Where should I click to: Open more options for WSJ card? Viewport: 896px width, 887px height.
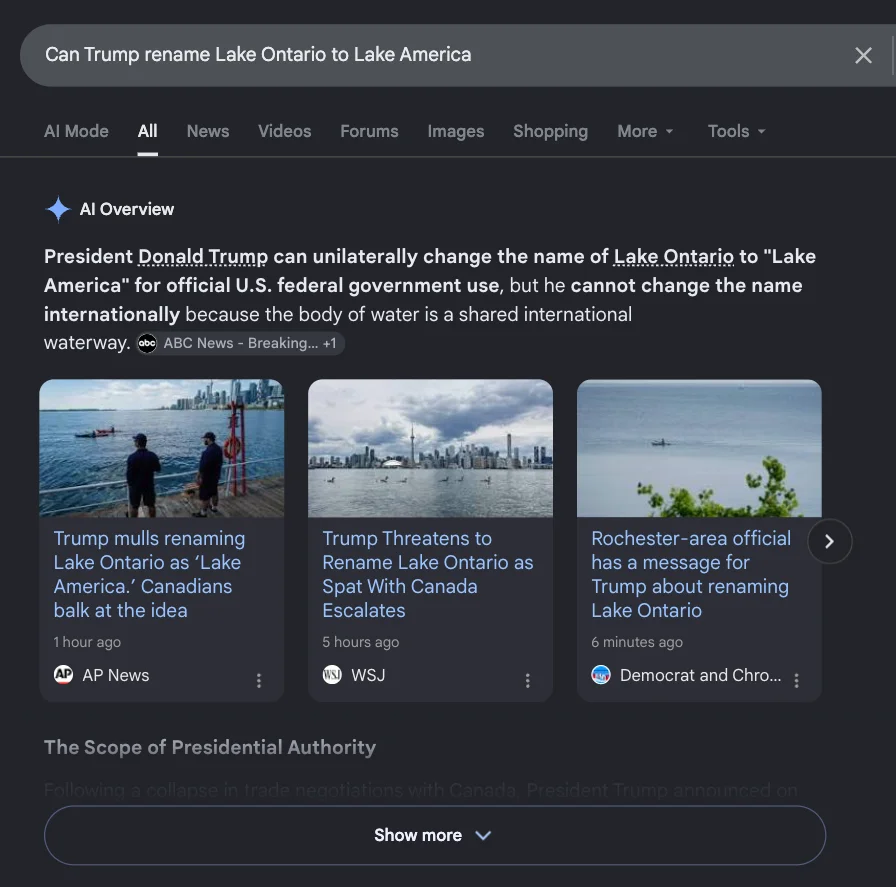point(527,680)
